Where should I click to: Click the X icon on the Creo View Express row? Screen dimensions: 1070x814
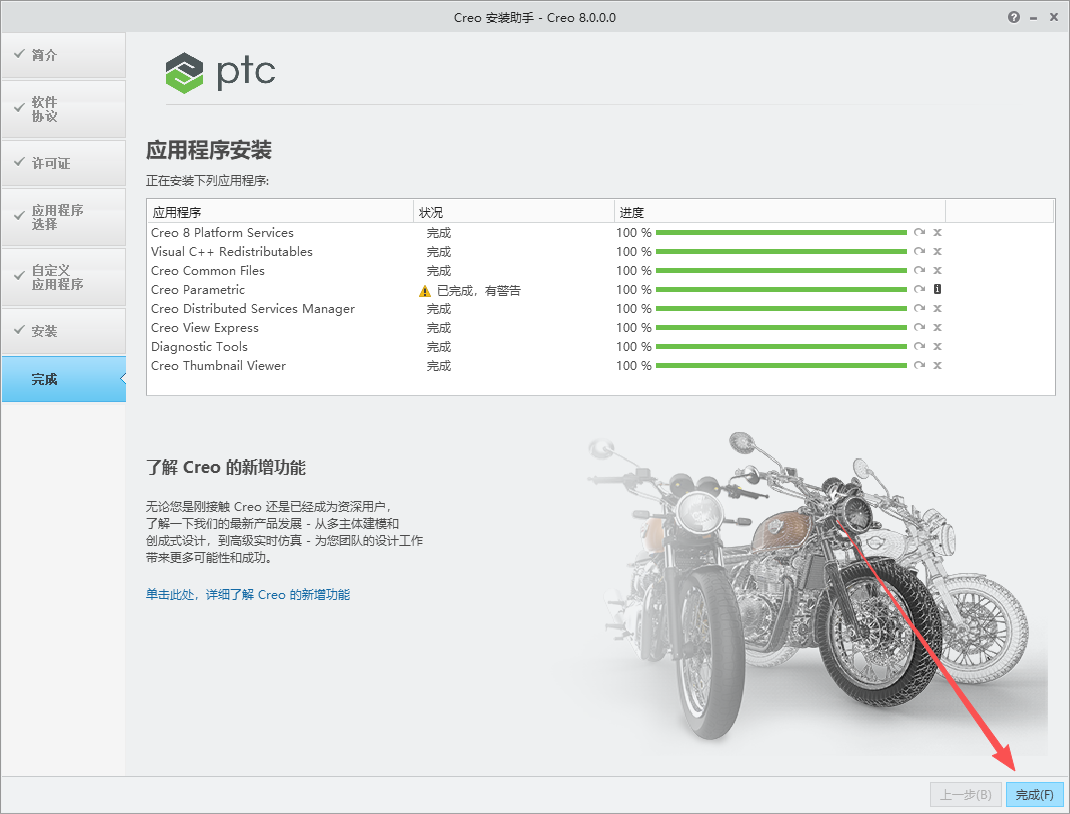coord(937,327)
